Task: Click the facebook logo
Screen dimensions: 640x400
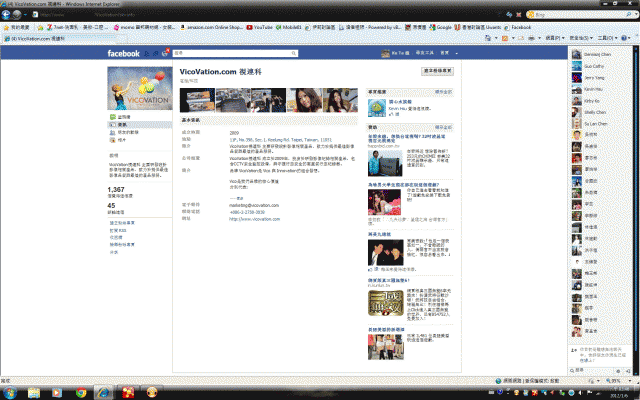Action: [x=123, y=53]
